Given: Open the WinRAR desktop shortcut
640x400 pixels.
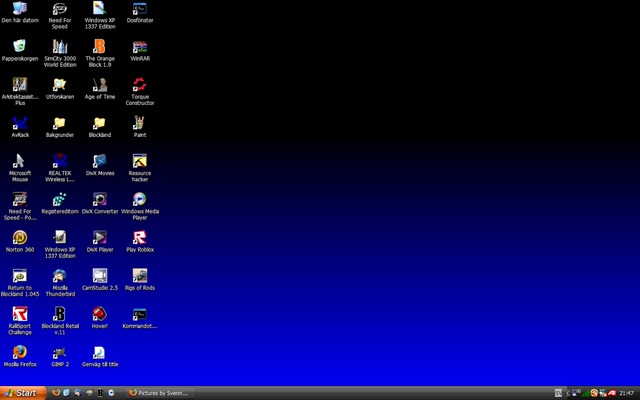Looking at the screenshot, I should click(x=140, y=51).
